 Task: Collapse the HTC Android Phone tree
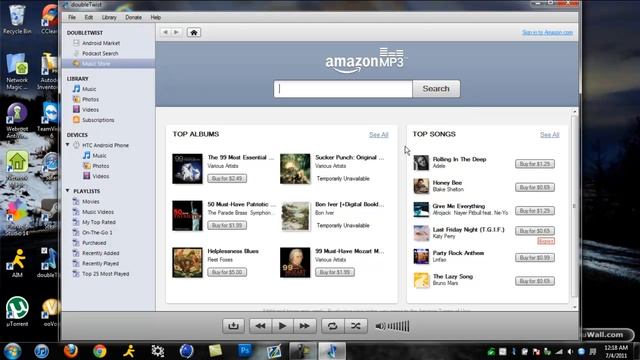coord(68,145)
